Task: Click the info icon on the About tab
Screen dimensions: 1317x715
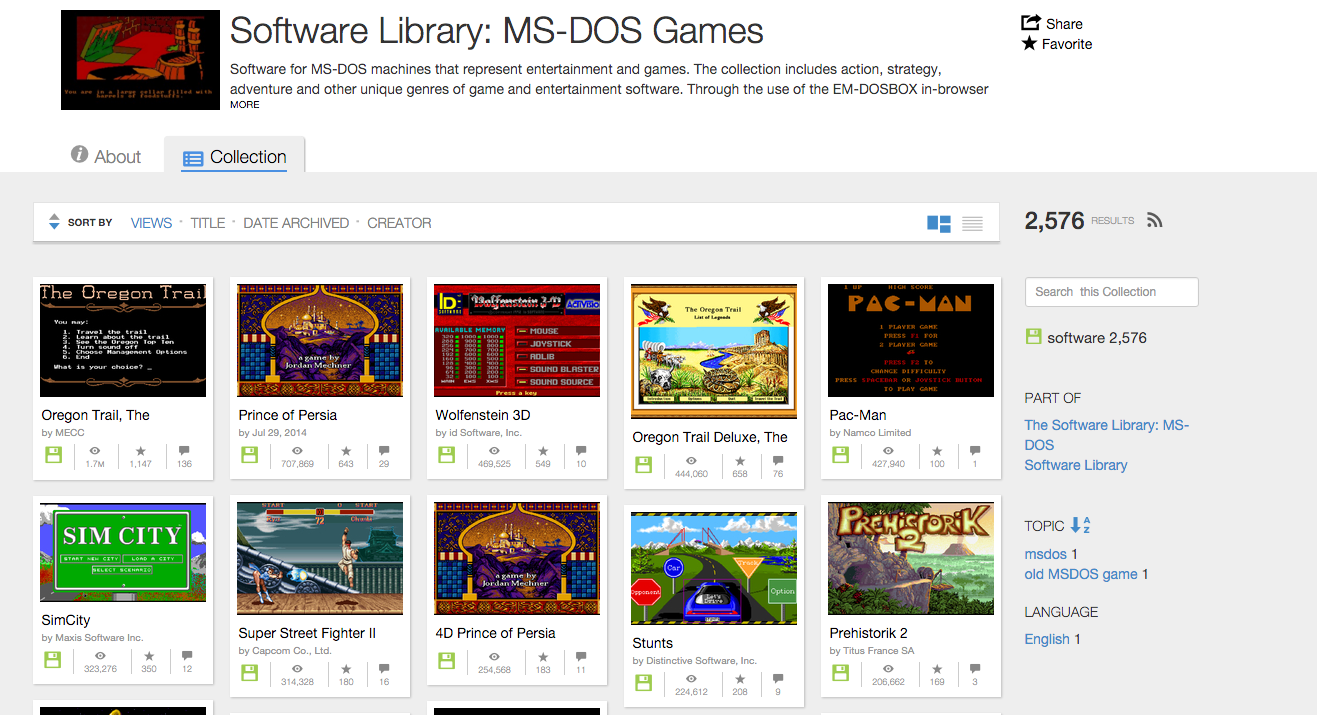Action: click(x=80, y=155)
